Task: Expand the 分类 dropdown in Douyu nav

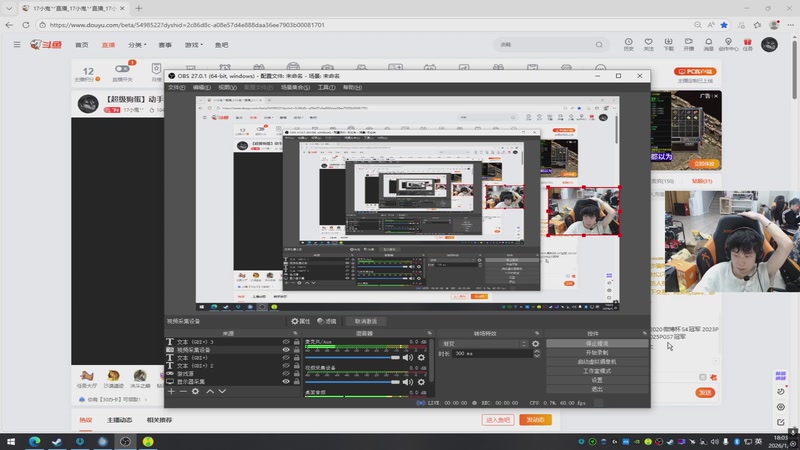Action: point(137,45)
